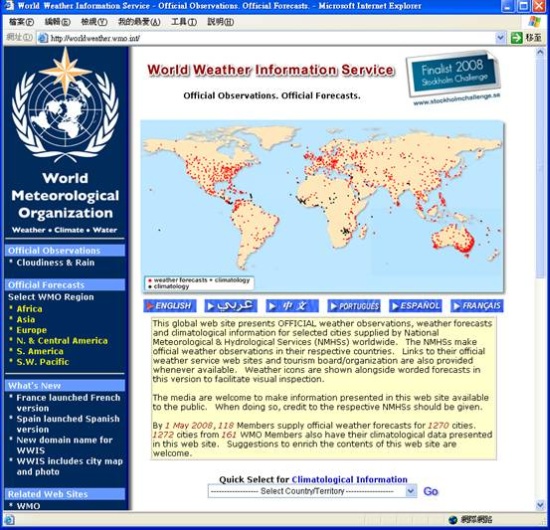The image size is (550, 530).
Task: Open 'WWIS includes city map and photo'
Action: coord(69,466)
